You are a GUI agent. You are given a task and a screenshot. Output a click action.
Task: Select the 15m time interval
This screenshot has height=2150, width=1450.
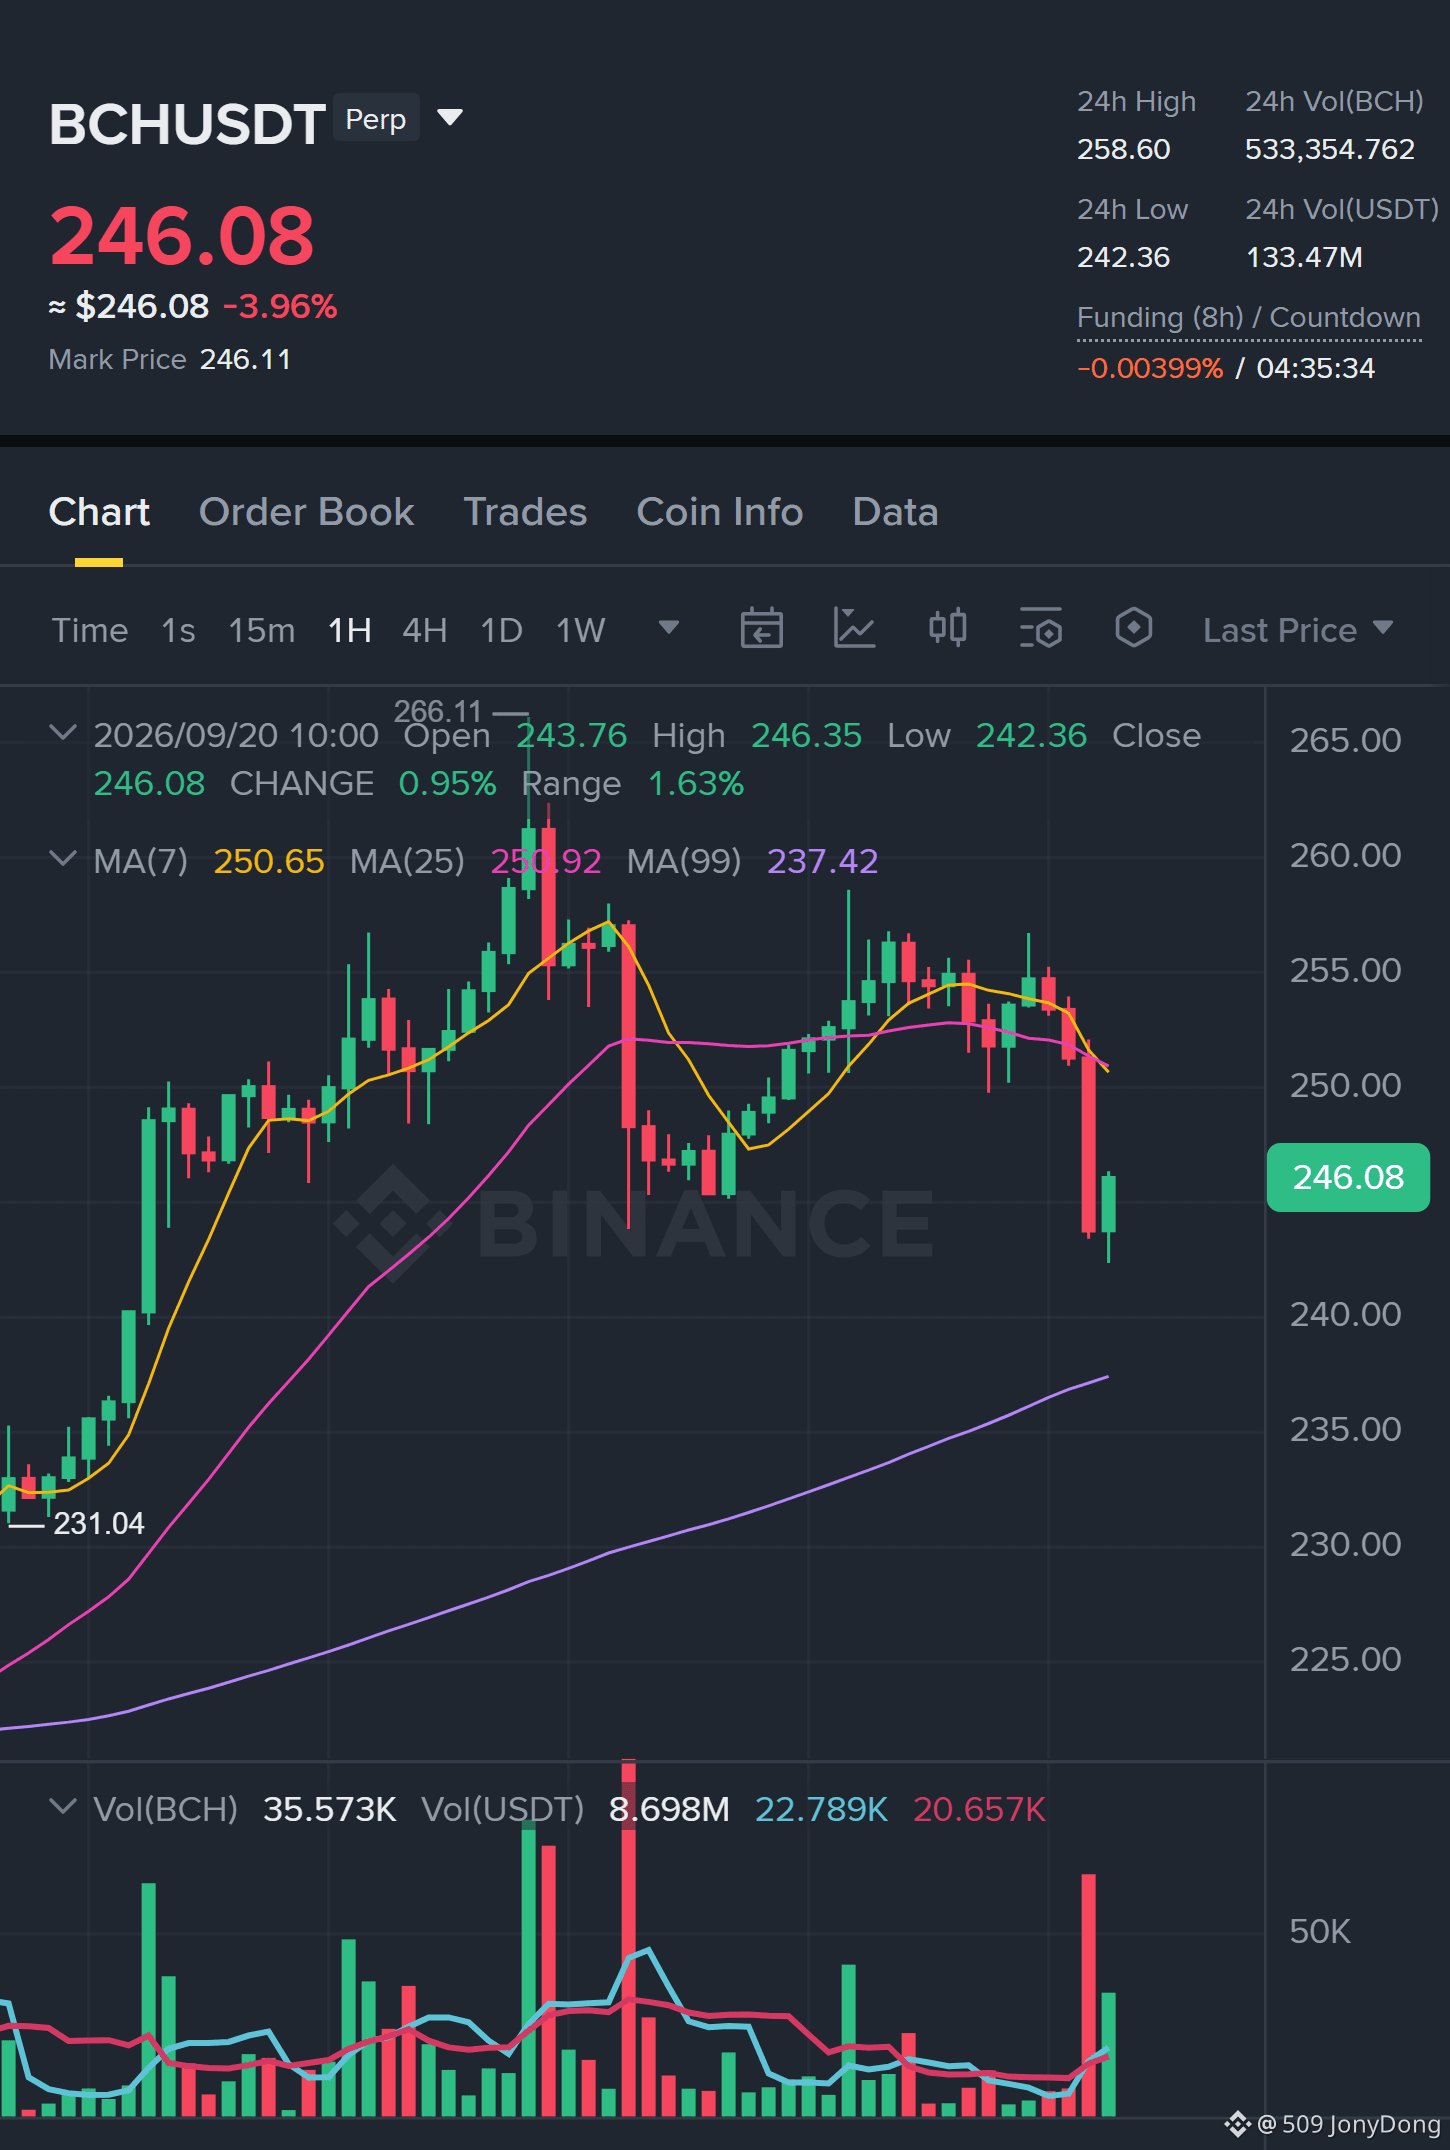click(262, 630)
